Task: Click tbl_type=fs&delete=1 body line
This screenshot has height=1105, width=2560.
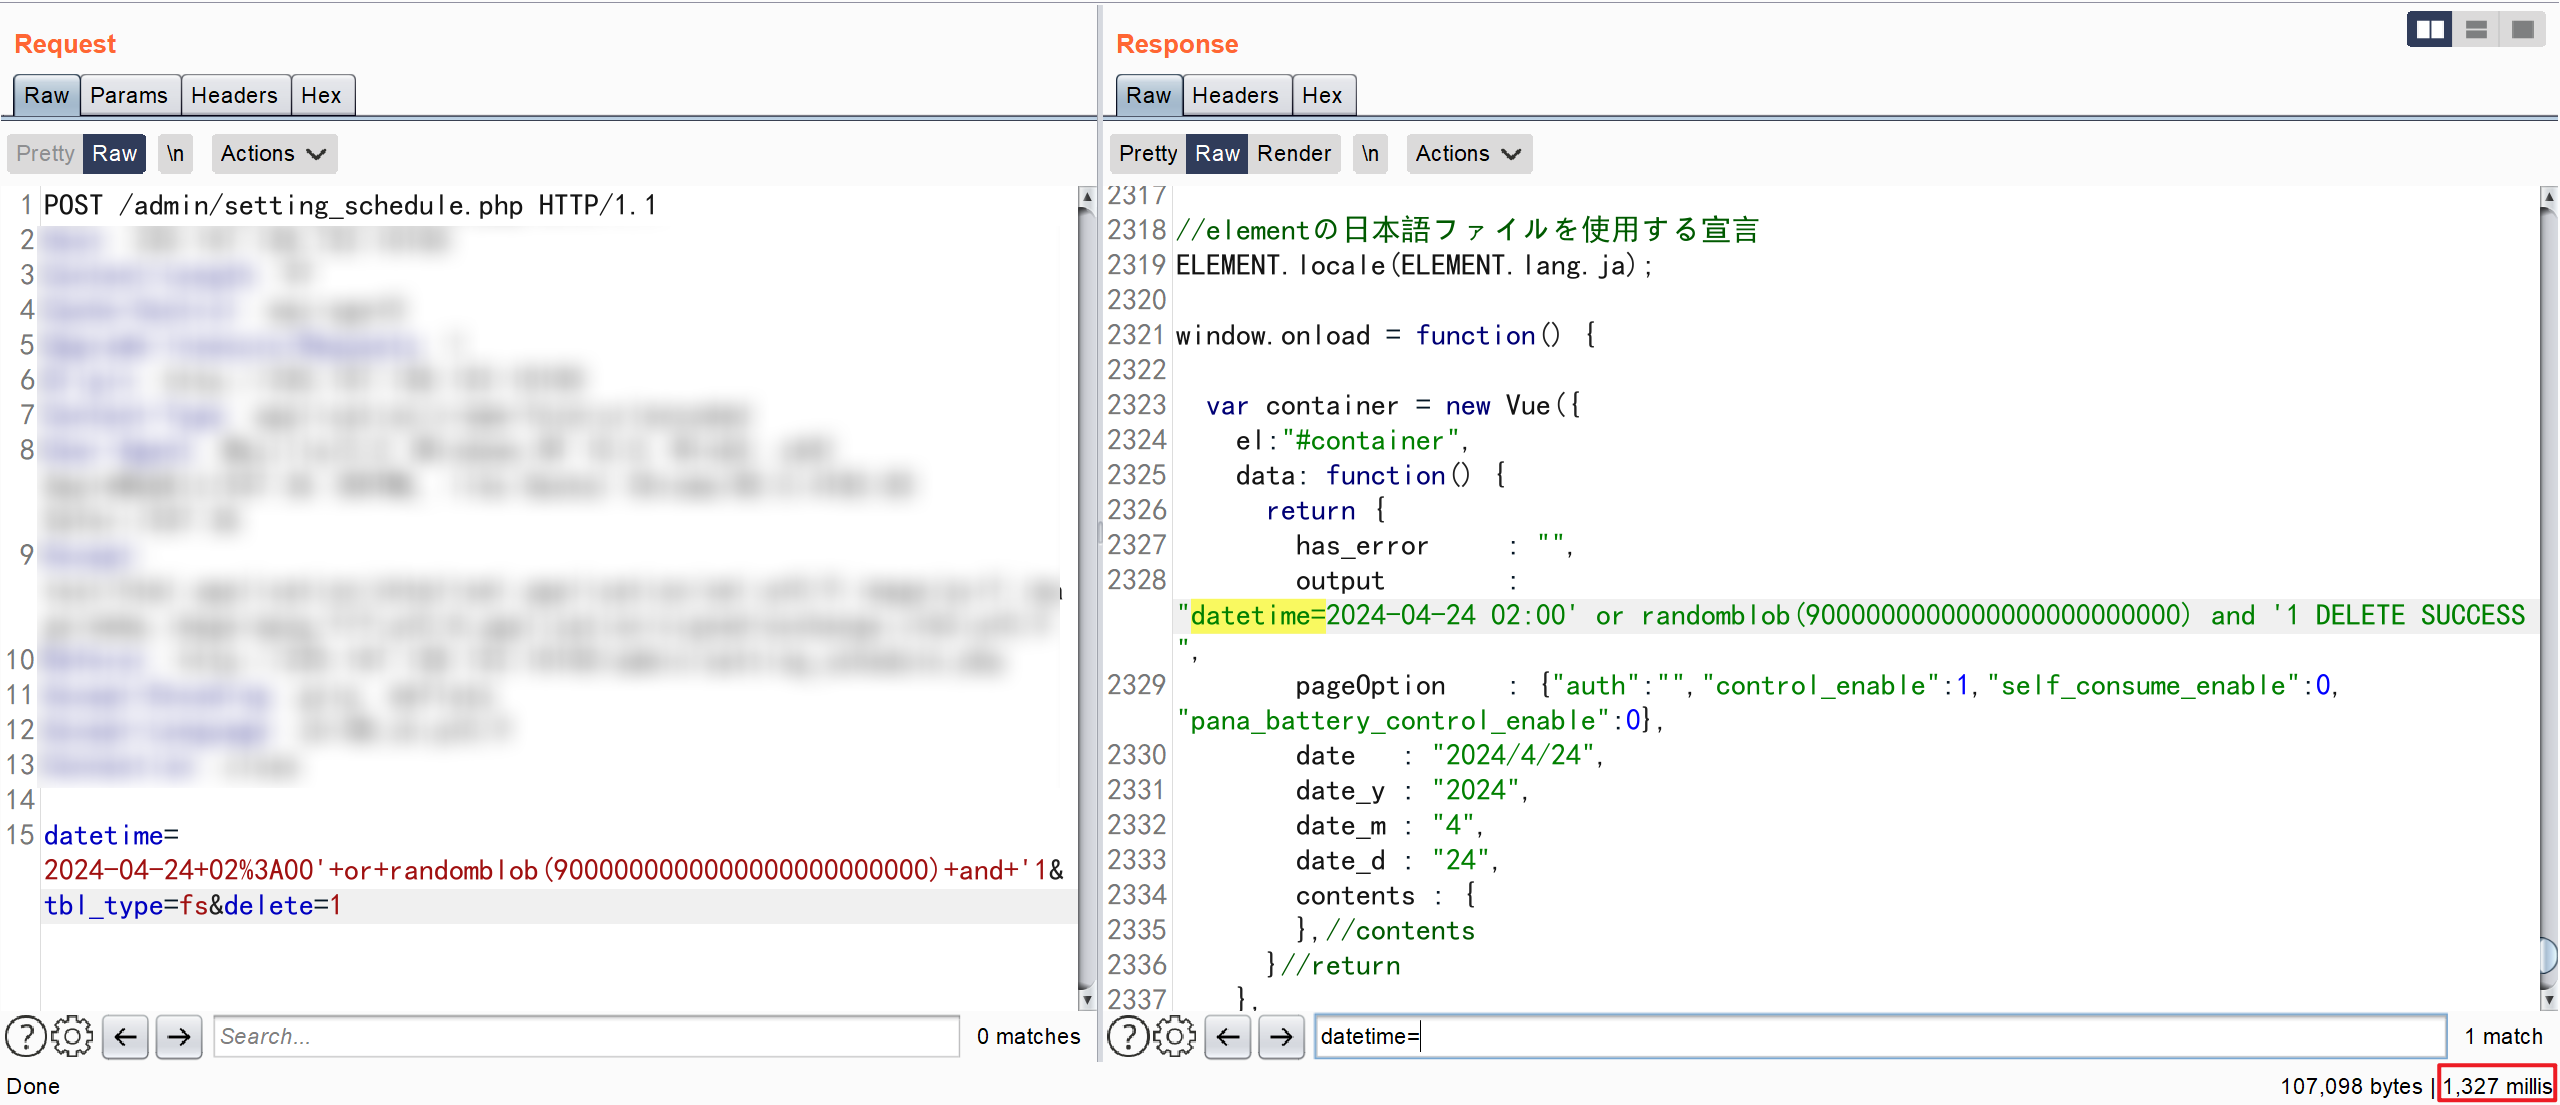Action: pyautogui.click(x=193, y=905)
